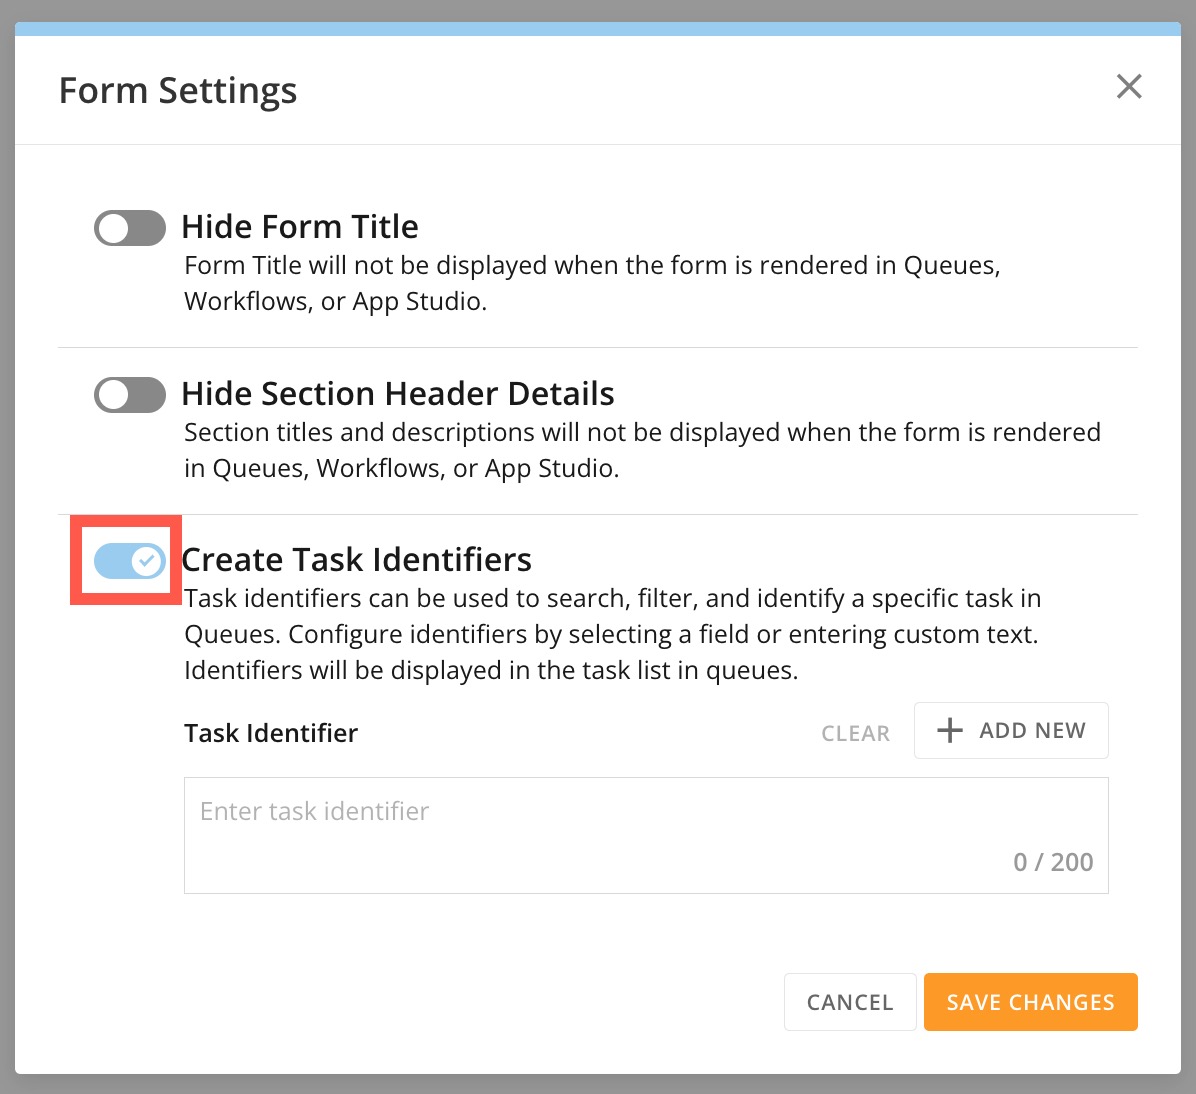This screenshot has width=1196, height=1094.
Task: Click the Form Settings dialog title
Action: pyautogui.click(x=178, y=91)
